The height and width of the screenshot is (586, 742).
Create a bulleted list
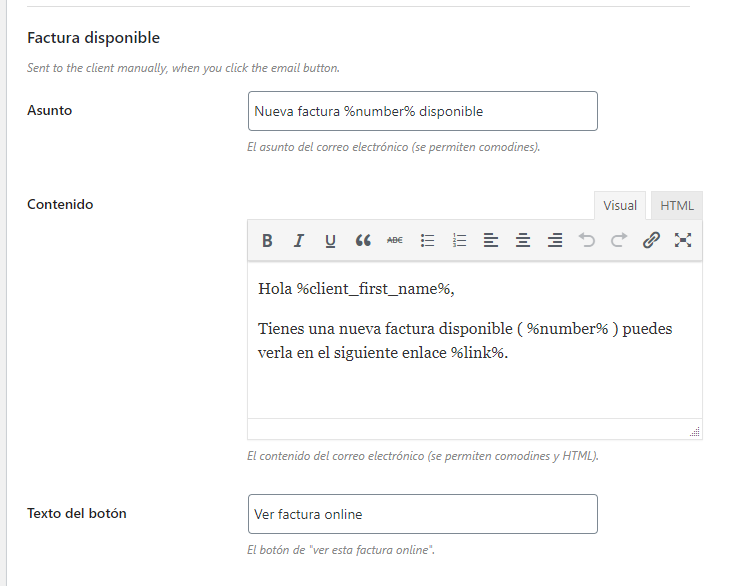point(427,240)
